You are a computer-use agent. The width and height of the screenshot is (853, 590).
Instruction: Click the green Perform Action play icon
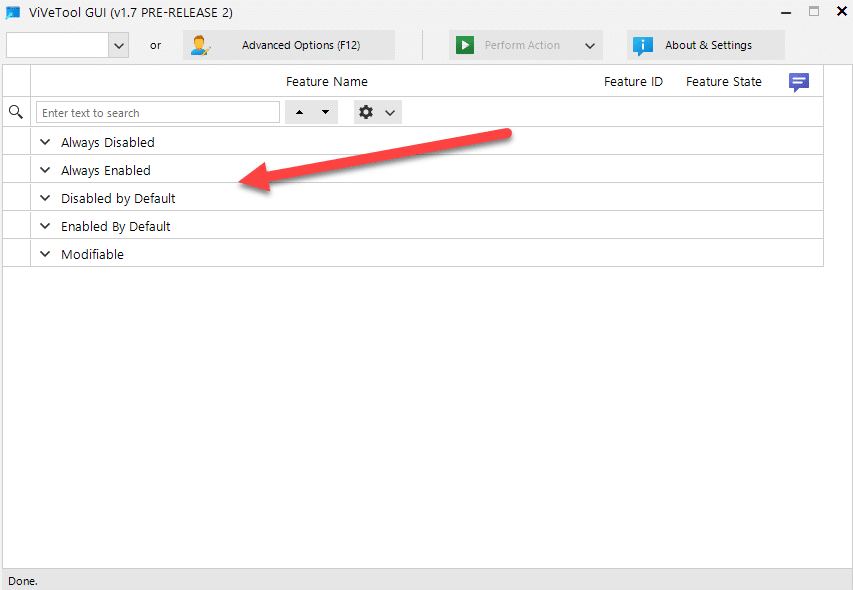tap(465, 45)
